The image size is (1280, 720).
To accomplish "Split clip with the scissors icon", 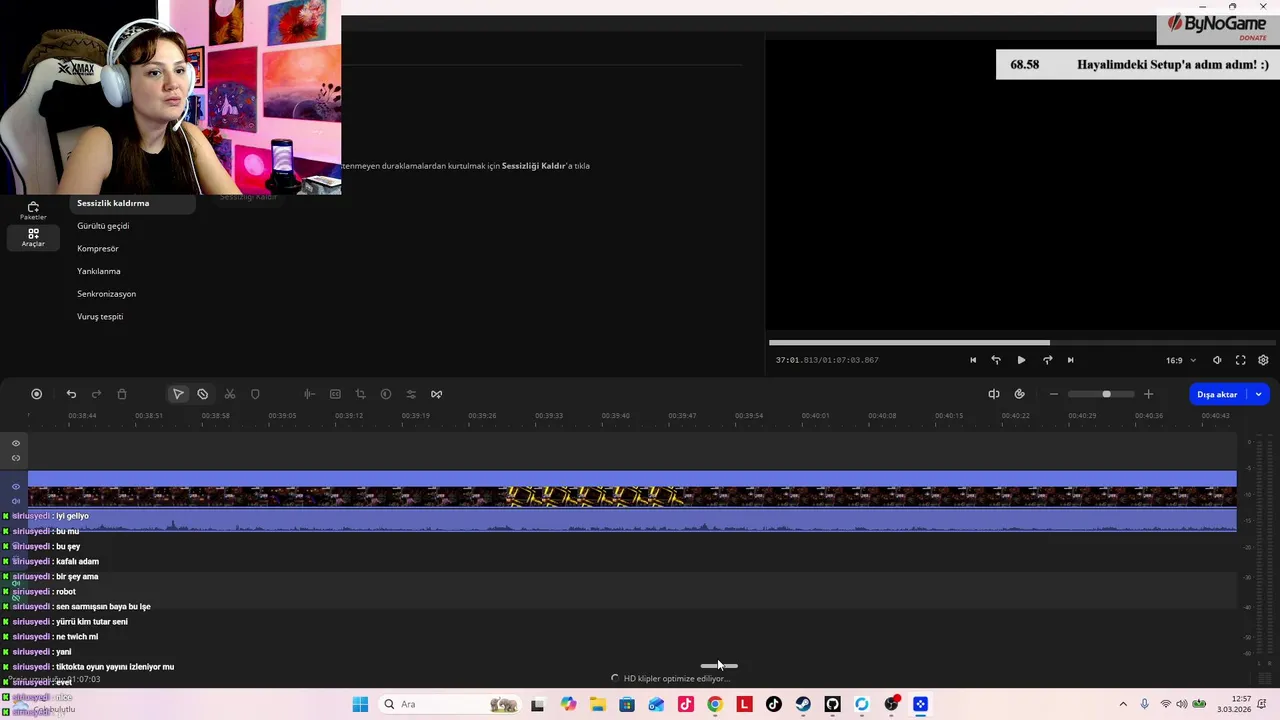I will tap(230, 394).
